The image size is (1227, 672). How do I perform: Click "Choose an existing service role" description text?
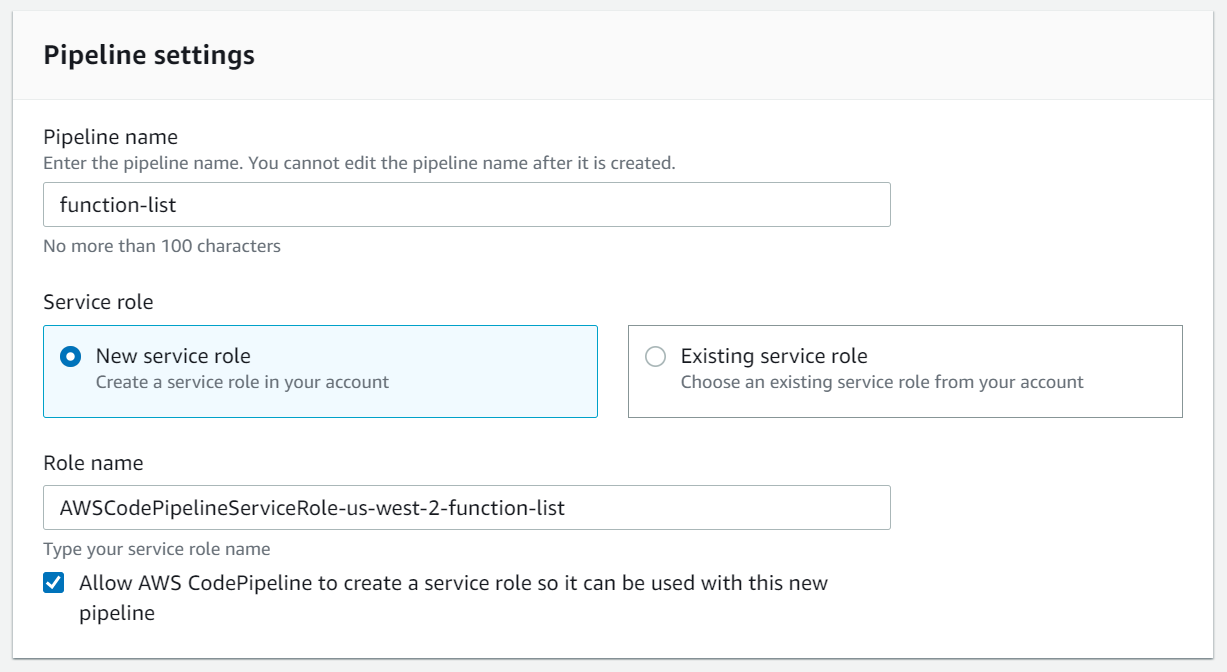click(882, 382)
